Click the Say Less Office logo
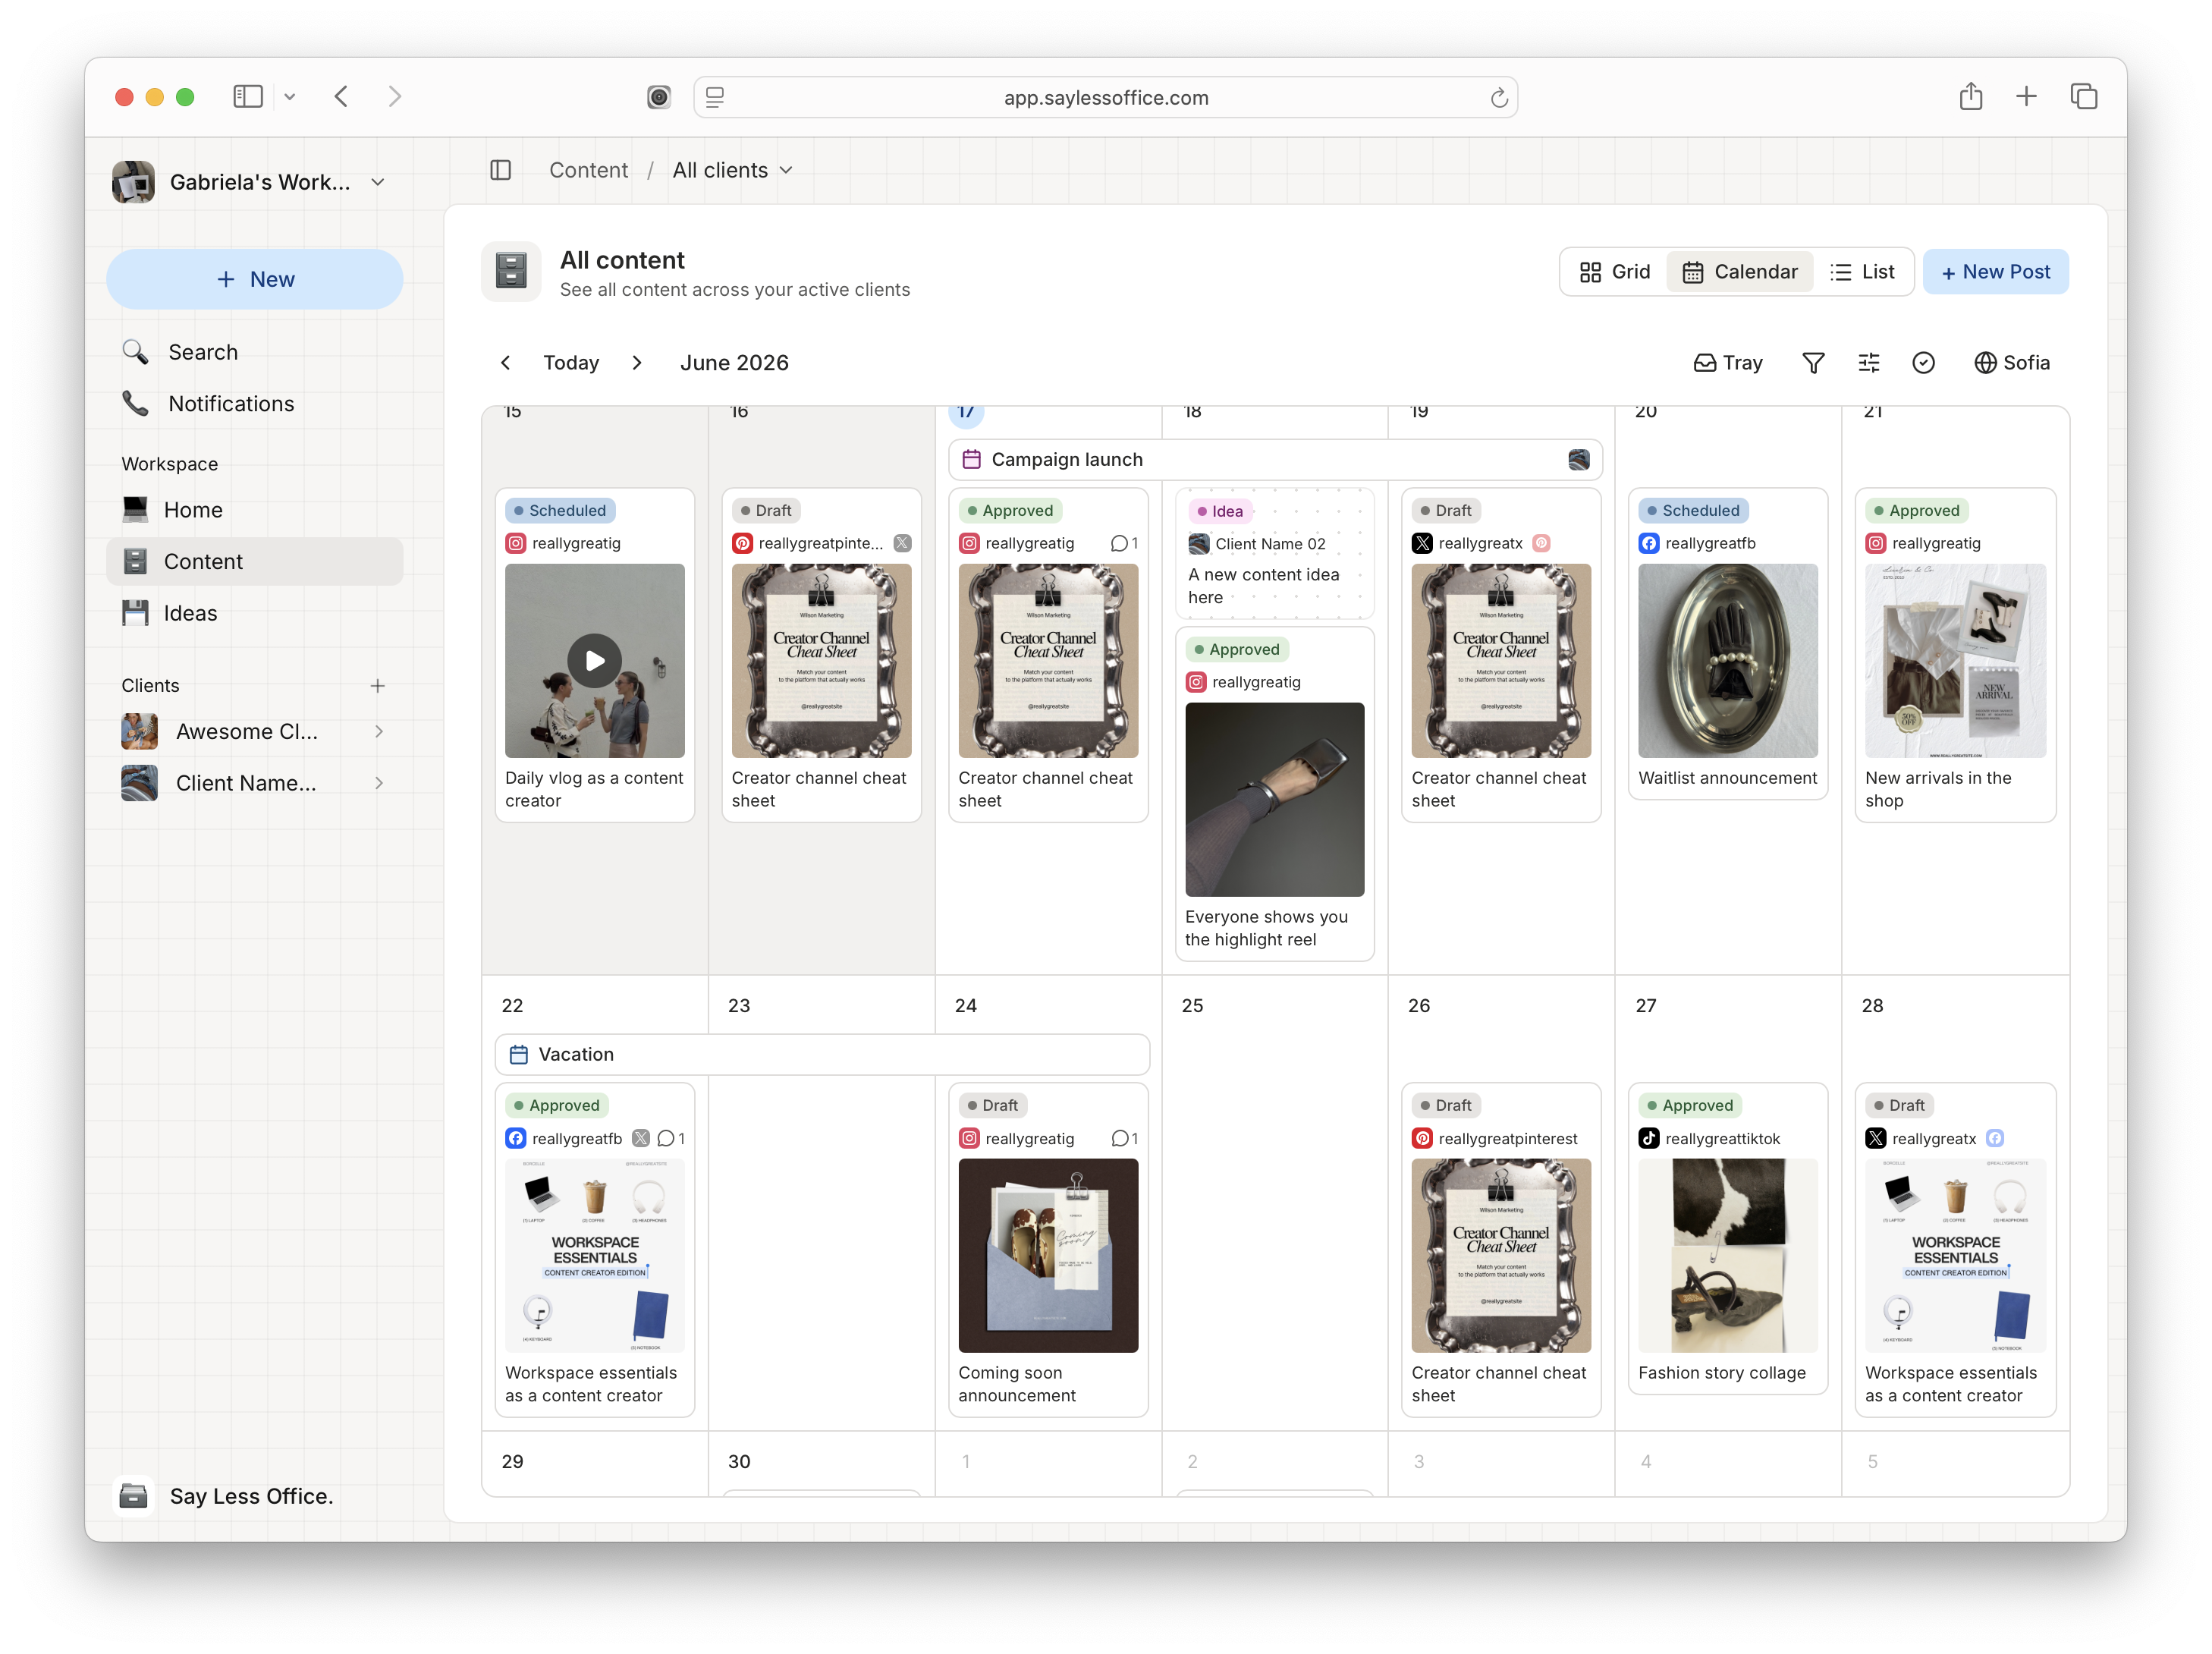The height and width of the screenshot is (1654, 2212). tap(133, 1496)
